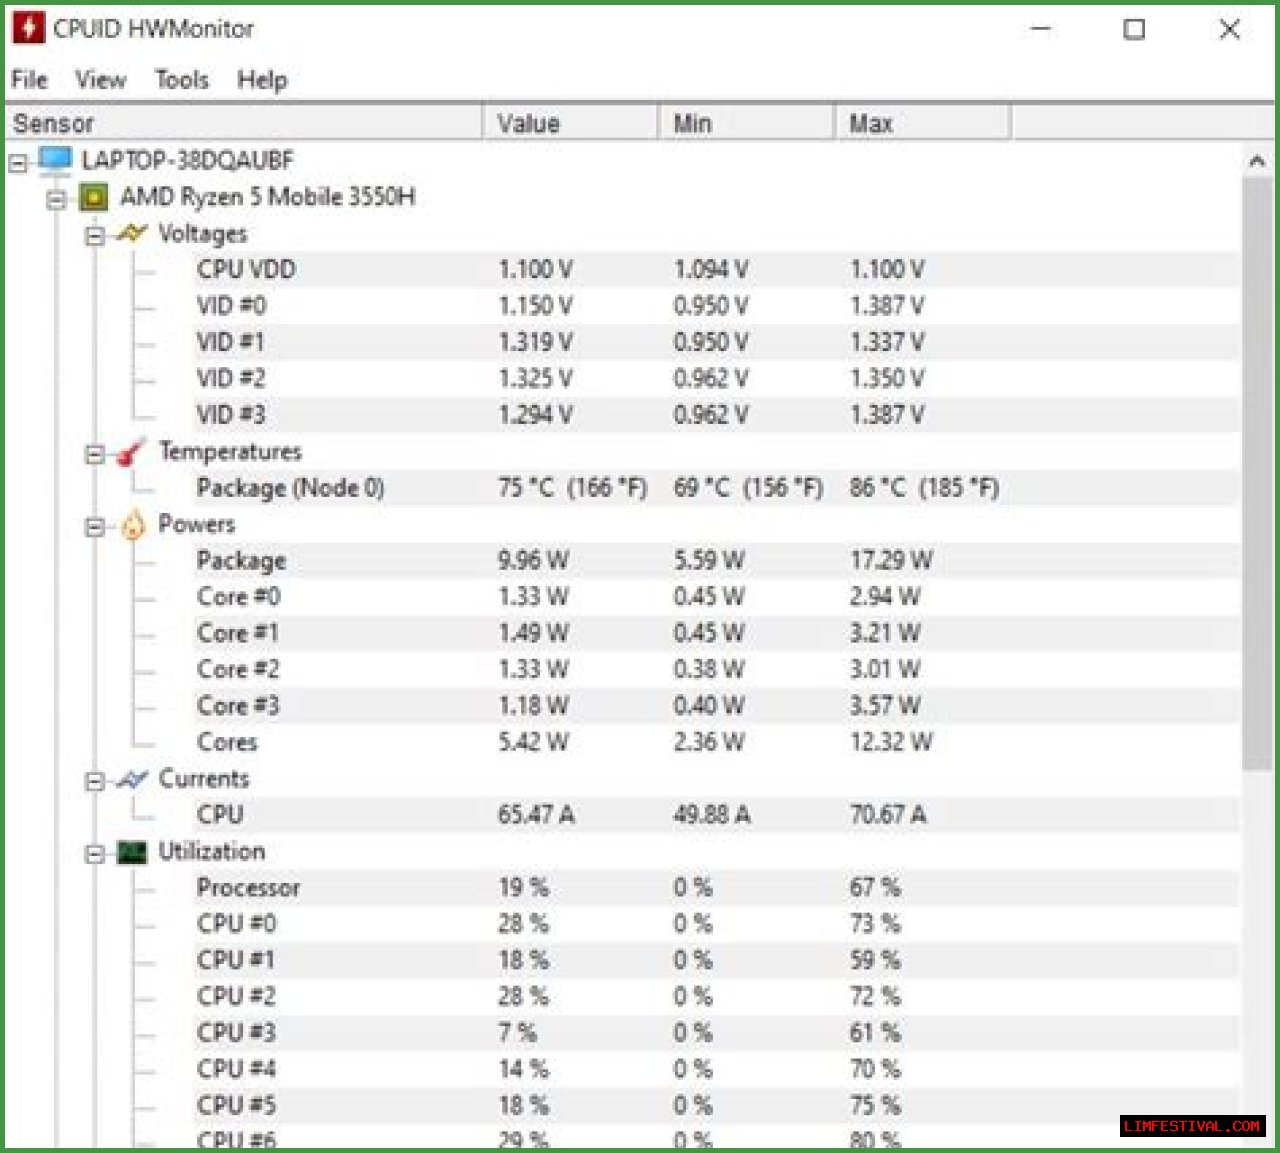Screen dimensions: 1280x1153
Task: Click the red thermometer Temperatures icon
Action: point(131,453)
